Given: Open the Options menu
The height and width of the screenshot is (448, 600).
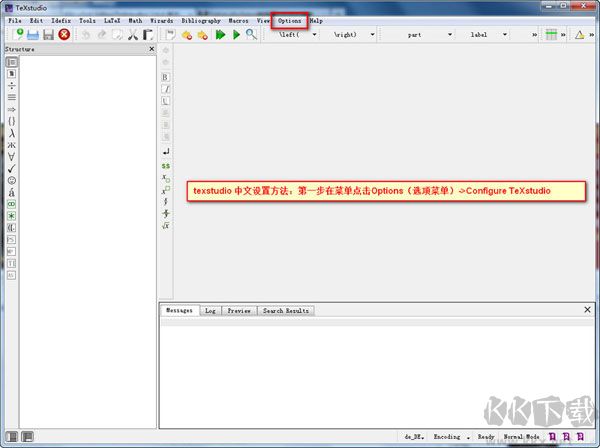Looking at the screenshot, I should tap(289, 21).
